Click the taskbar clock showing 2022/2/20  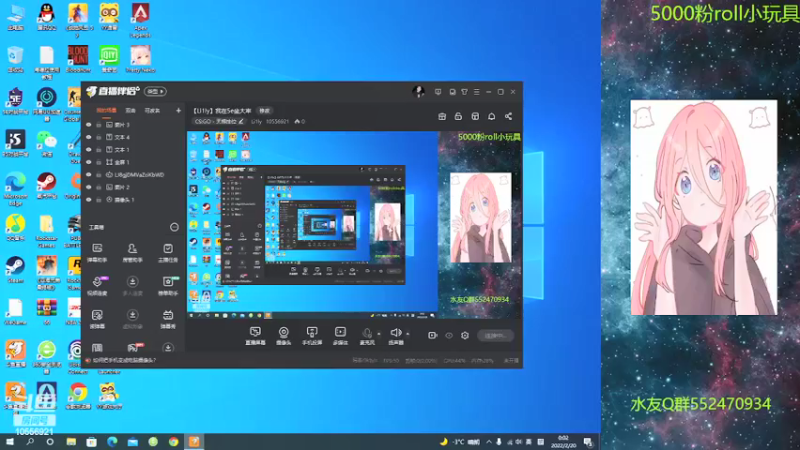563,442
